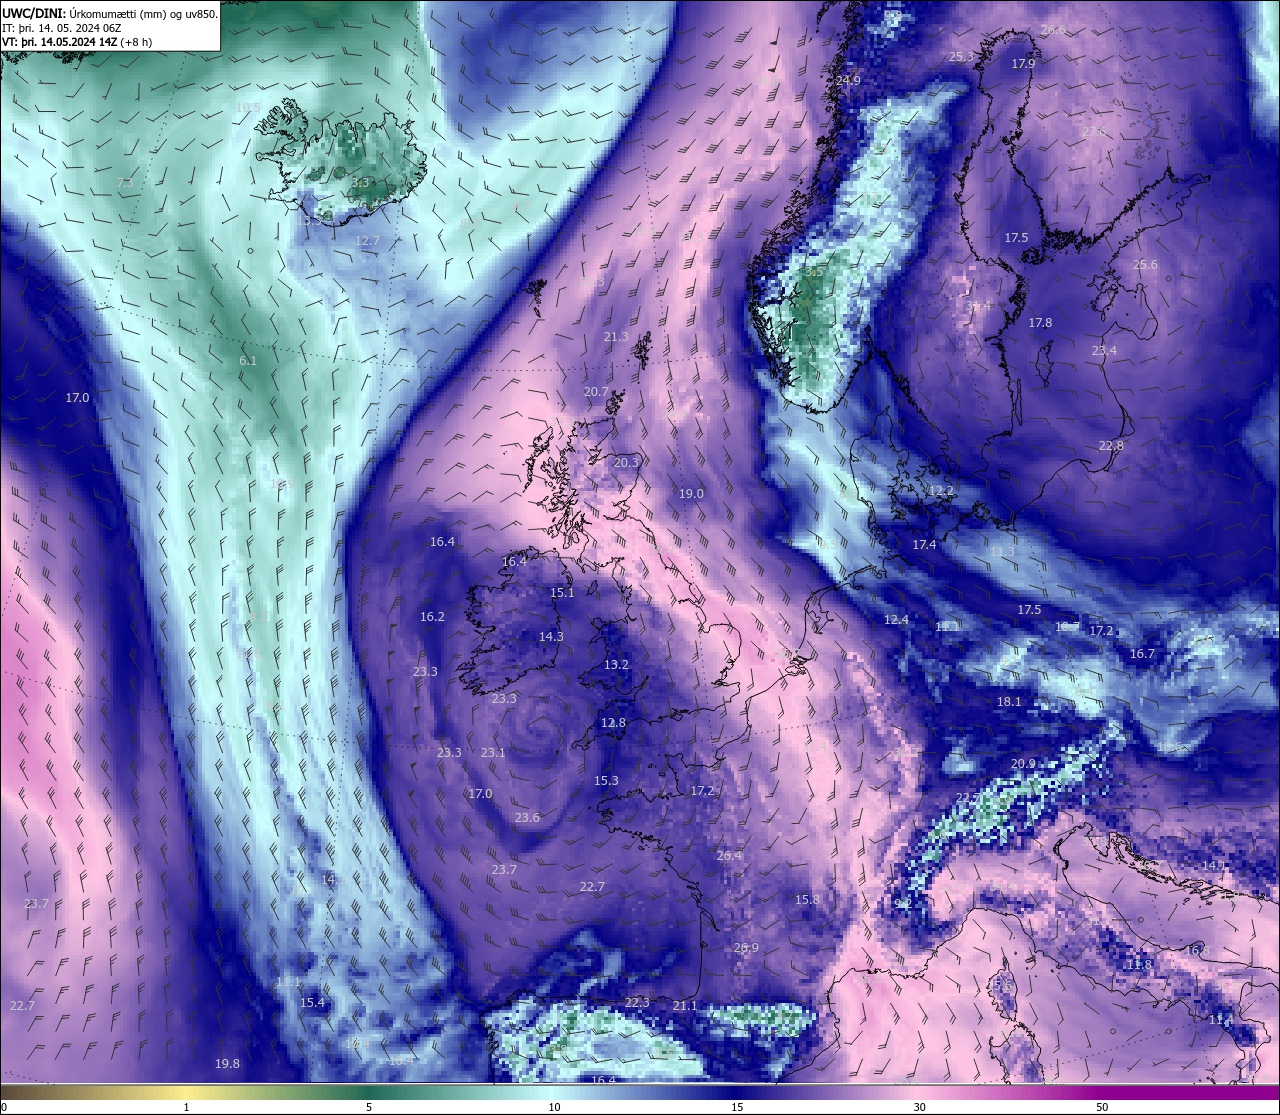Screen dimensions: 1280x1115
Task: Click the color scale tick label '50'
Action: pos(1101,1106)
